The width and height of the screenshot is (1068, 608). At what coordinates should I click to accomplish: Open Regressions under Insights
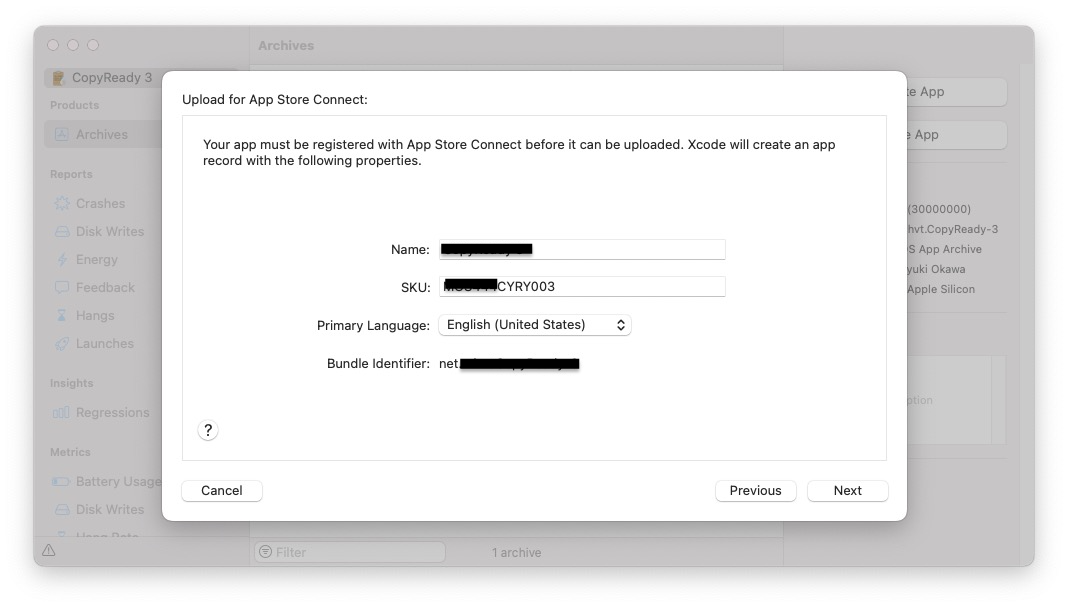pyautogui.click(x=112, y=412)
